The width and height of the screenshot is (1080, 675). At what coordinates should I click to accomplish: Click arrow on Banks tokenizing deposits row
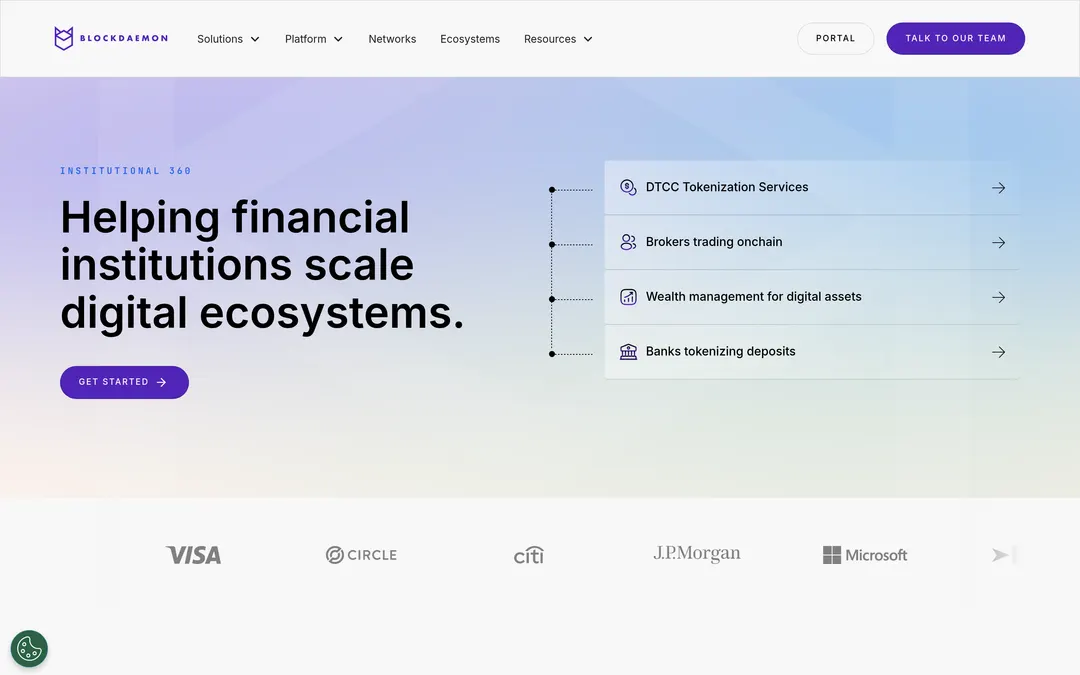pos(998,352)
